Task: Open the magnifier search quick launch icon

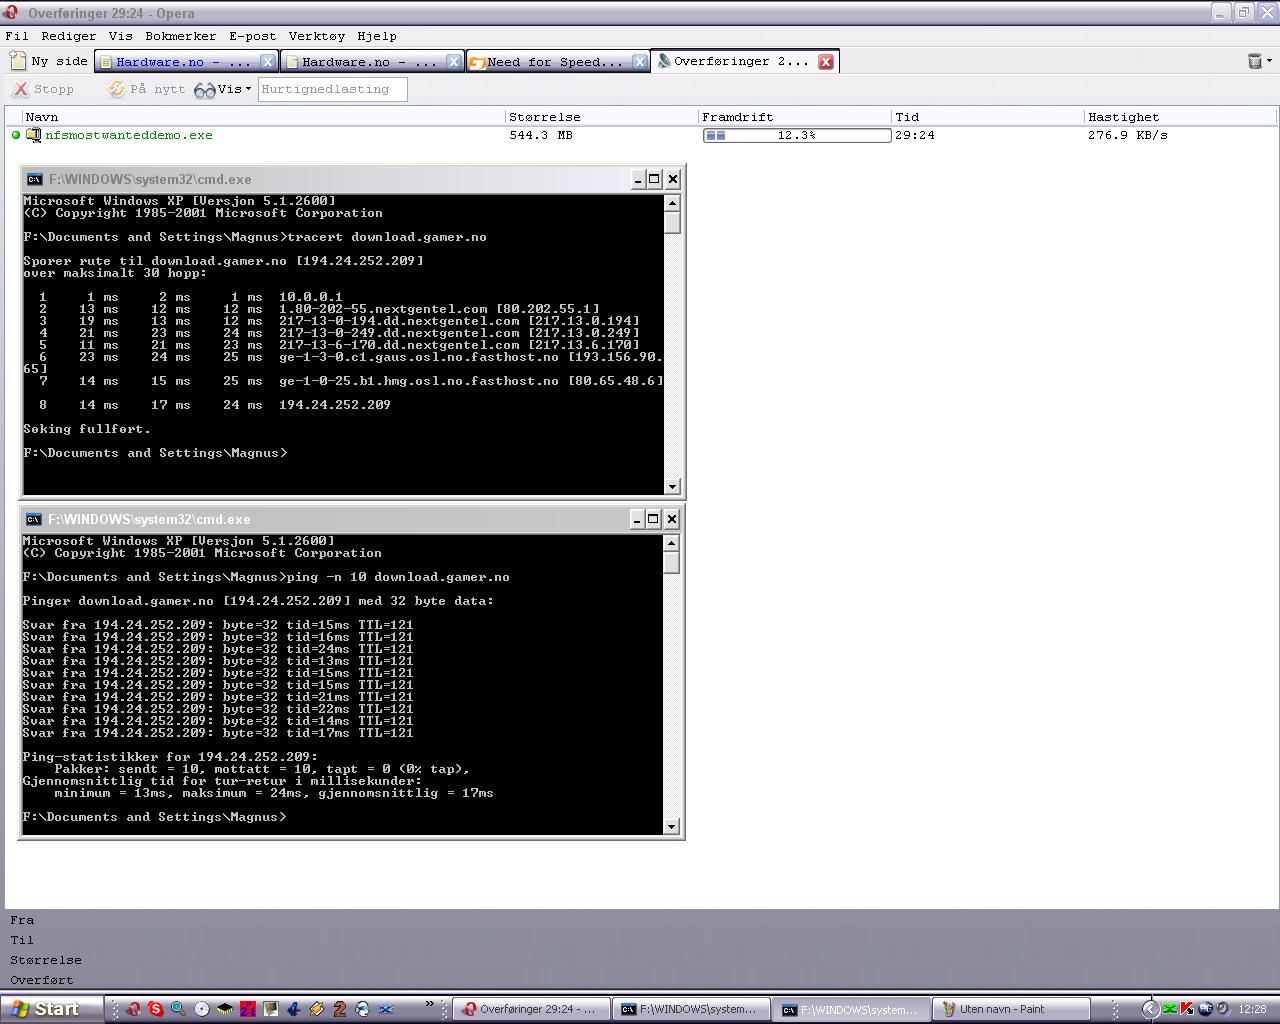Action: [178, 1009]
